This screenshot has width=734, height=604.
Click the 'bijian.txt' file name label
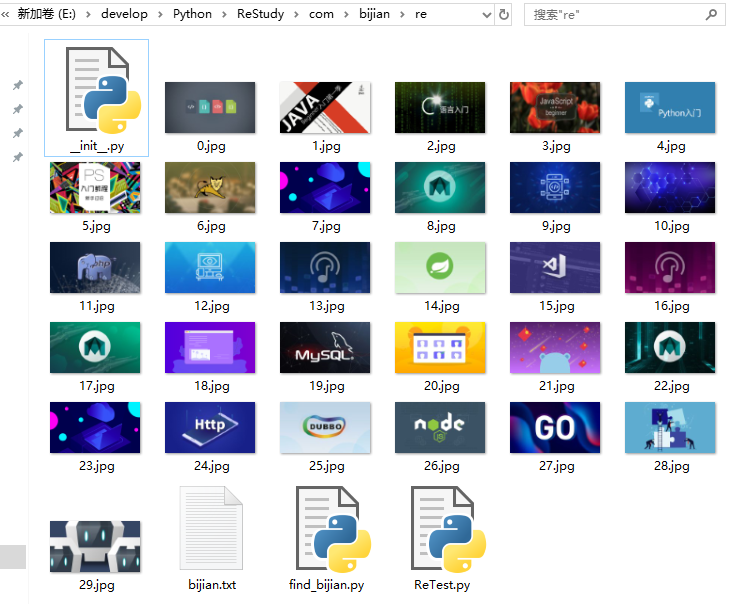point(212,585)
